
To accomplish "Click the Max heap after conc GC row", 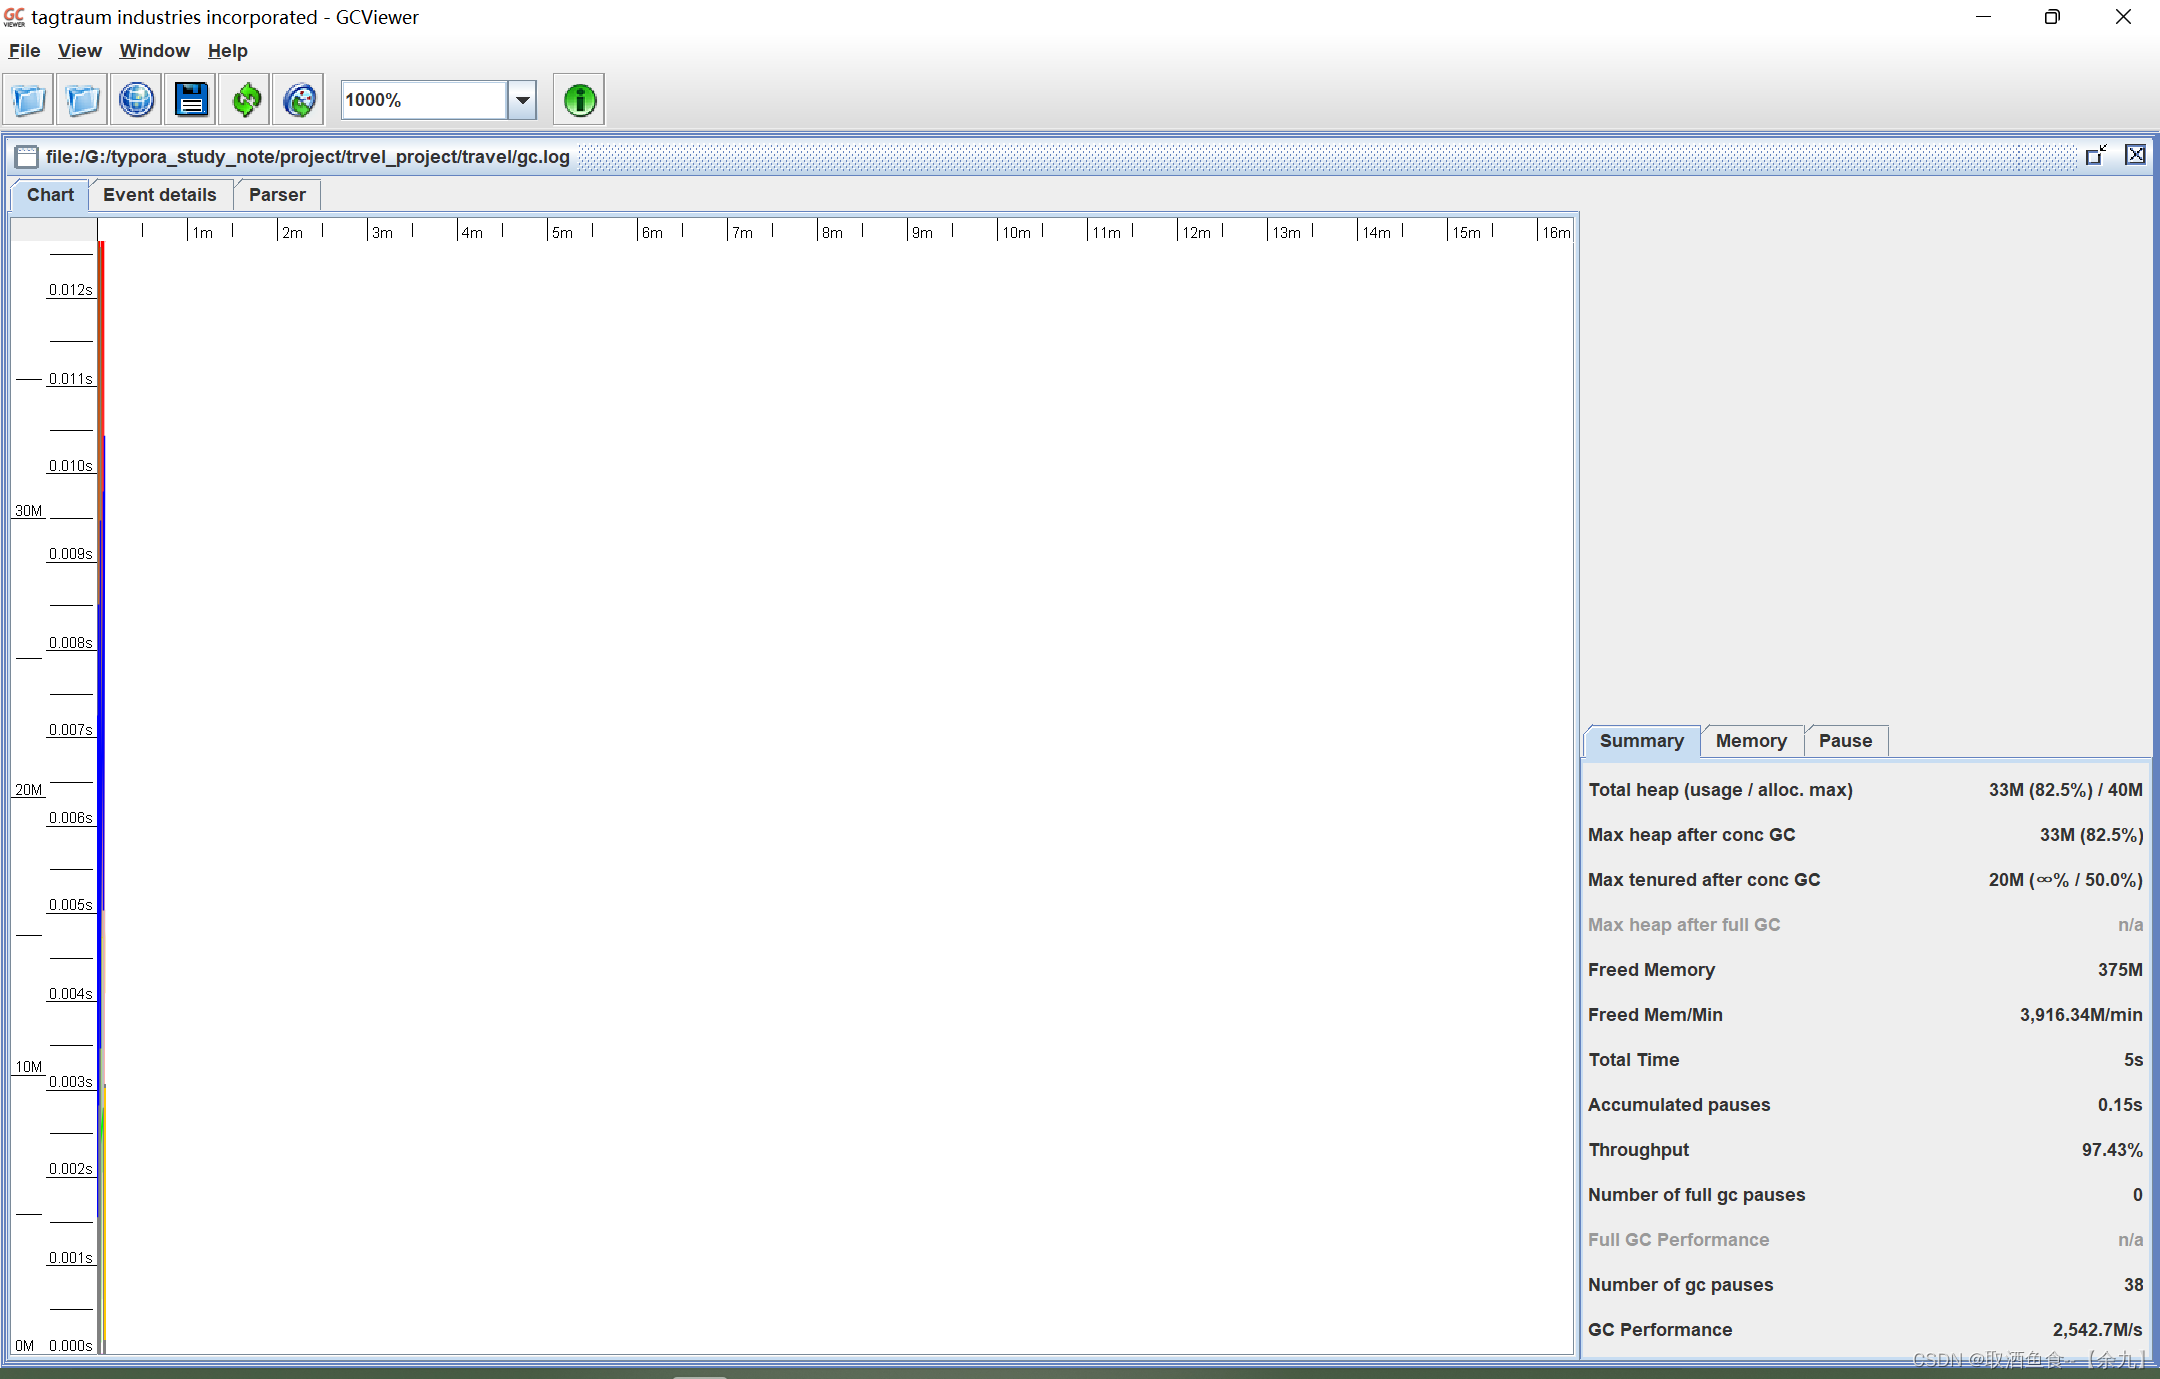I will point(1865,835).
